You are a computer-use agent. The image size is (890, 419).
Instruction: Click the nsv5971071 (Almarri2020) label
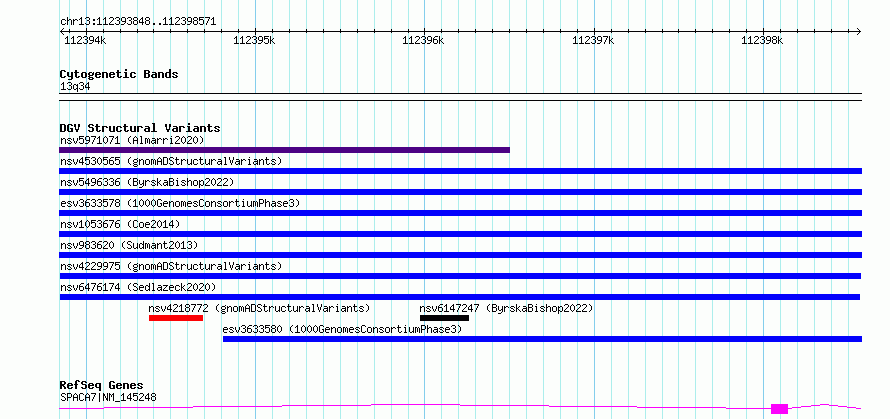pos(132,140)
